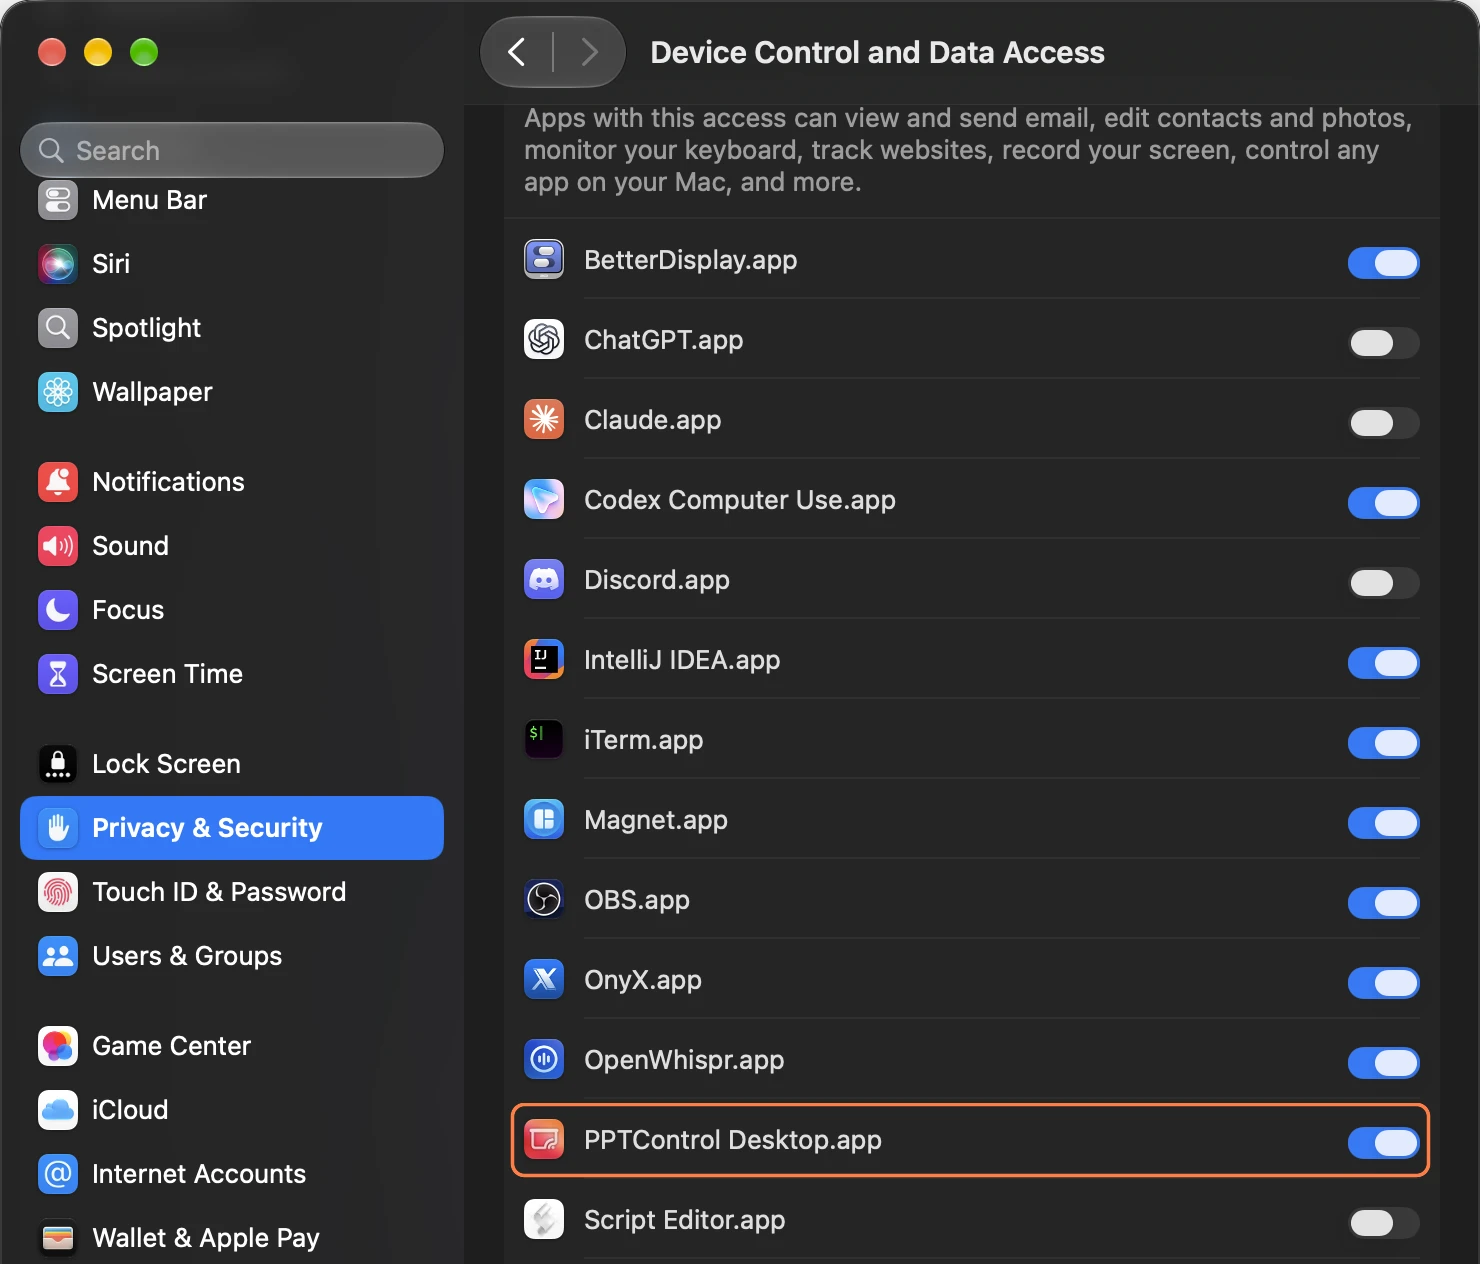Click the iCloud cloud icon
1480x1264 pixels.
coord(58,1110)
